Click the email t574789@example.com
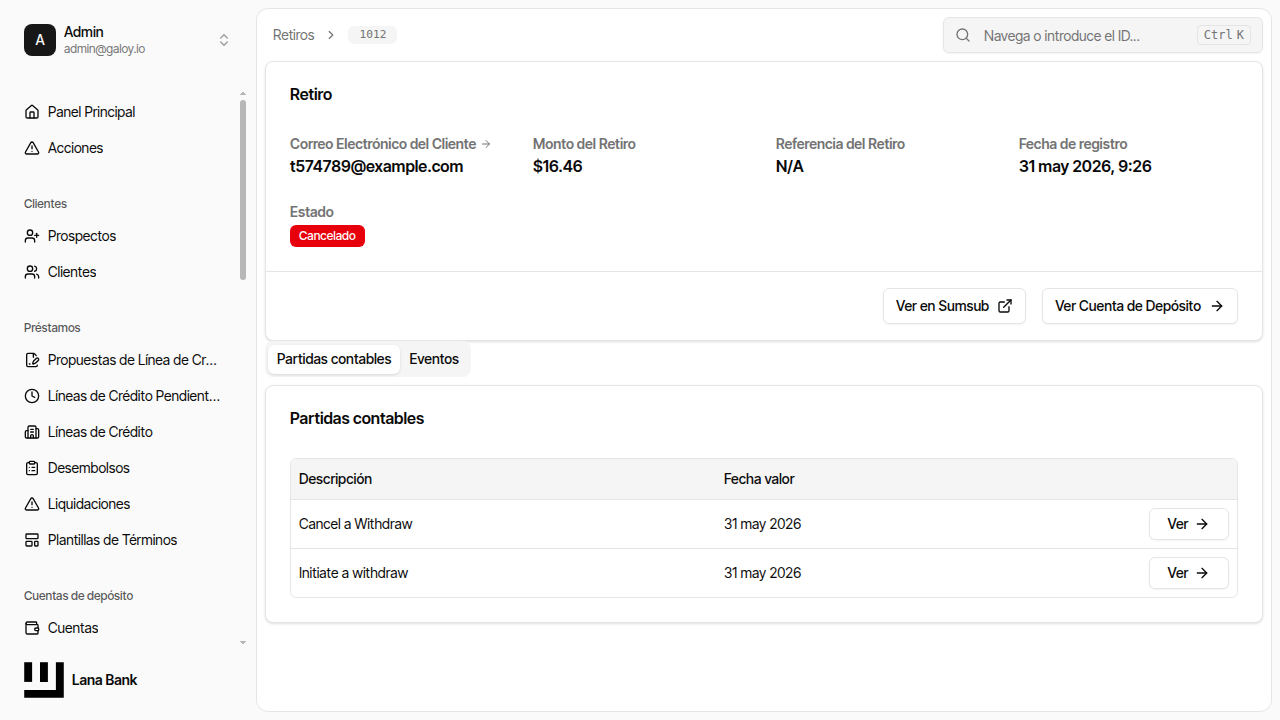Screen dimensions: 1280x720 pyautogui.click(x=376, y=166)
